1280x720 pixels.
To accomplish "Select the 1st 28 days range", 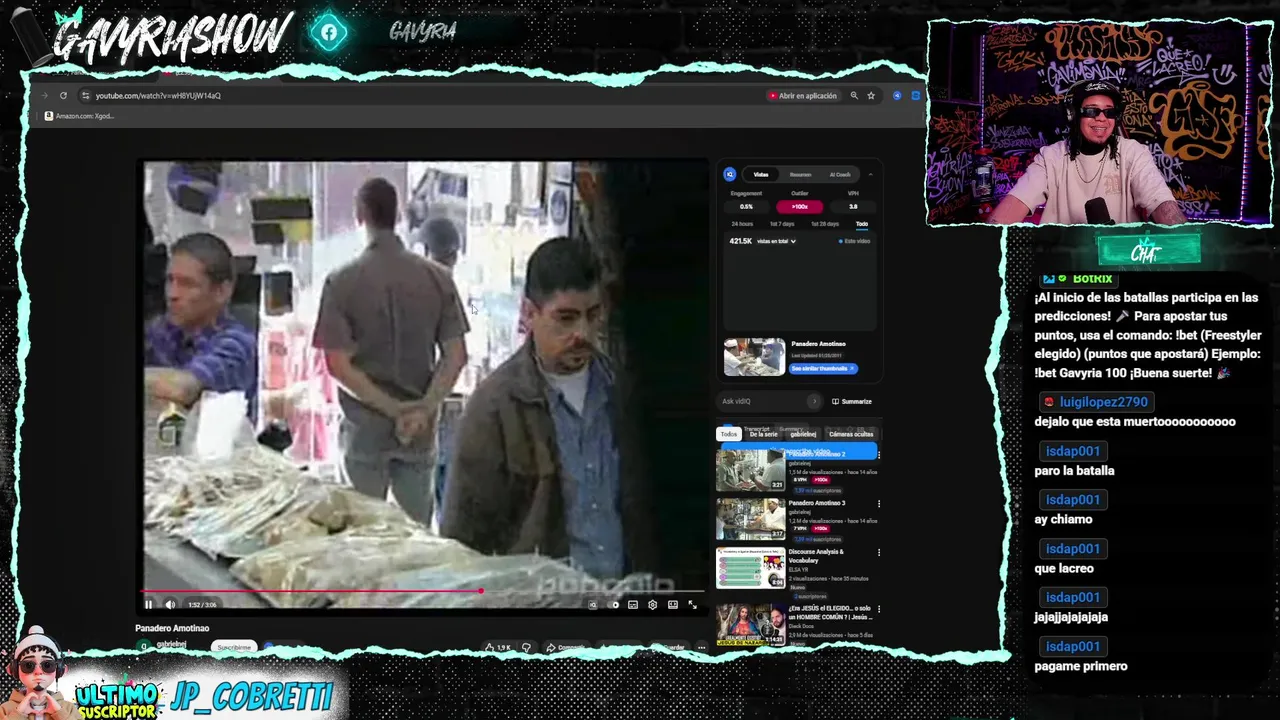I will pyautogui.click(x=825, y=224).
